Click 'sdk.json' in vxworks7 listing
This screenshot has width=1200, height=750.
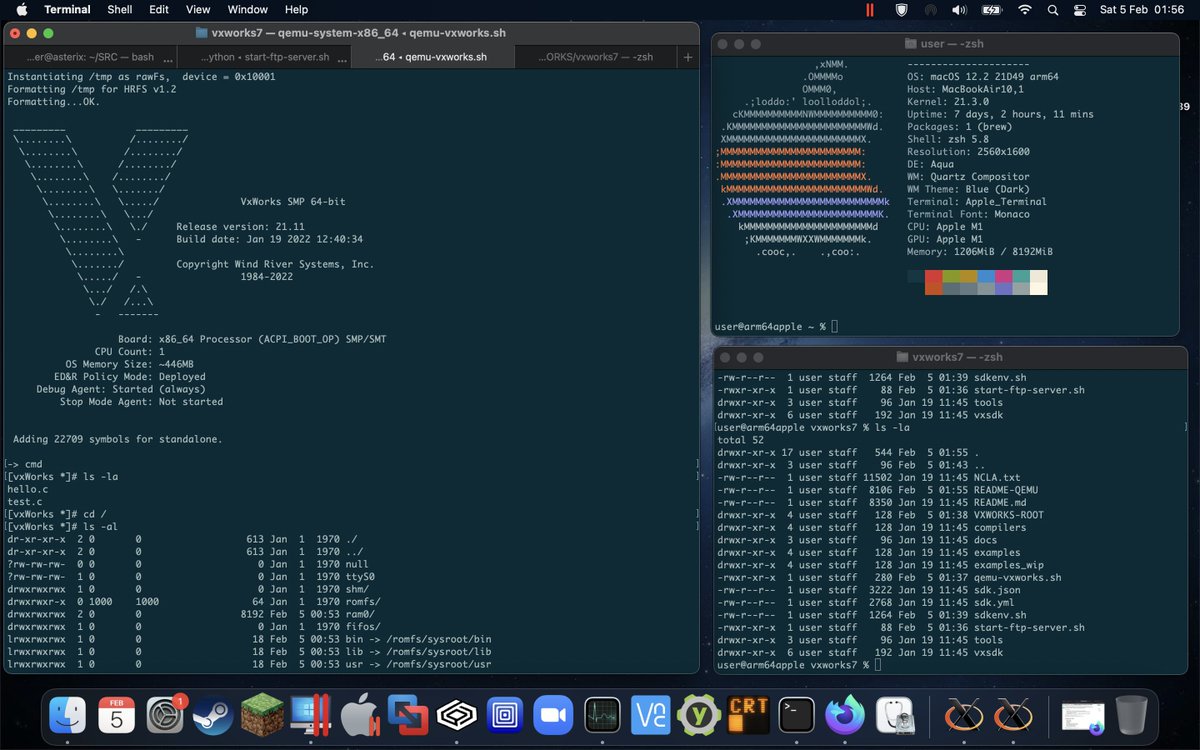[997, 590]
